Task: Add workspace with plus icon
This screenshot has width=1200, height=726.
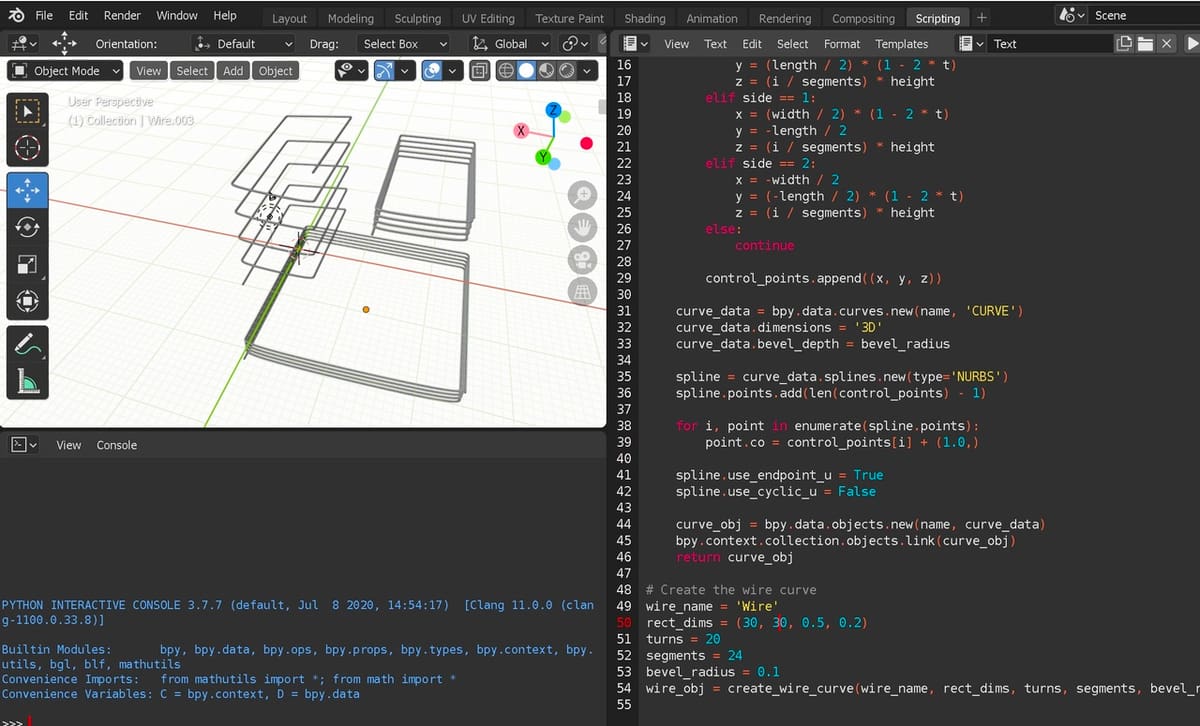Action: pyautogui.click(x=982, y=18)
